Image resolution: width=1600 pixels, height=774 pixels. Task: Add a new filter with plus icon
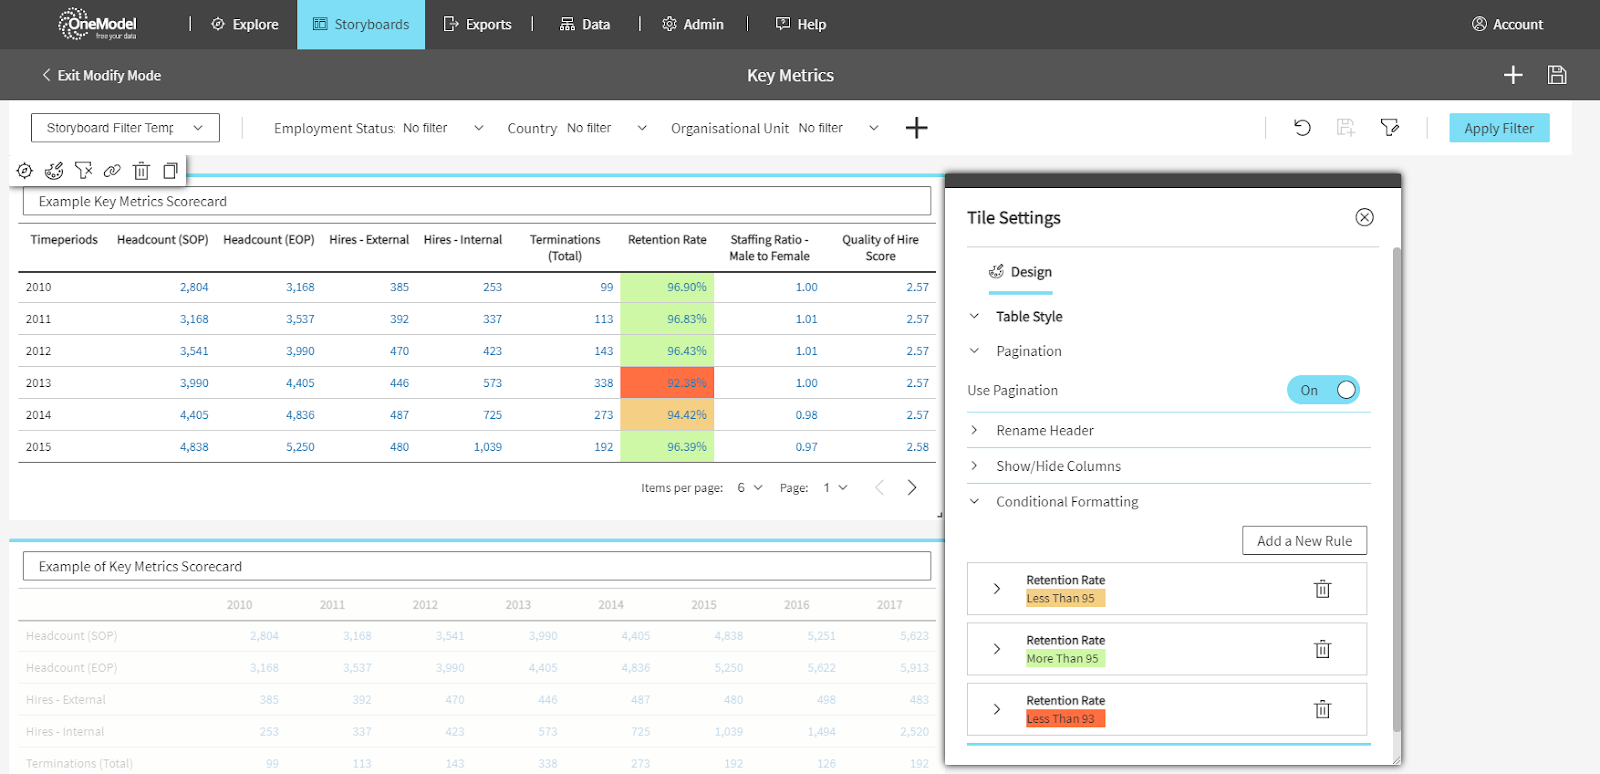tap(916, 128)
